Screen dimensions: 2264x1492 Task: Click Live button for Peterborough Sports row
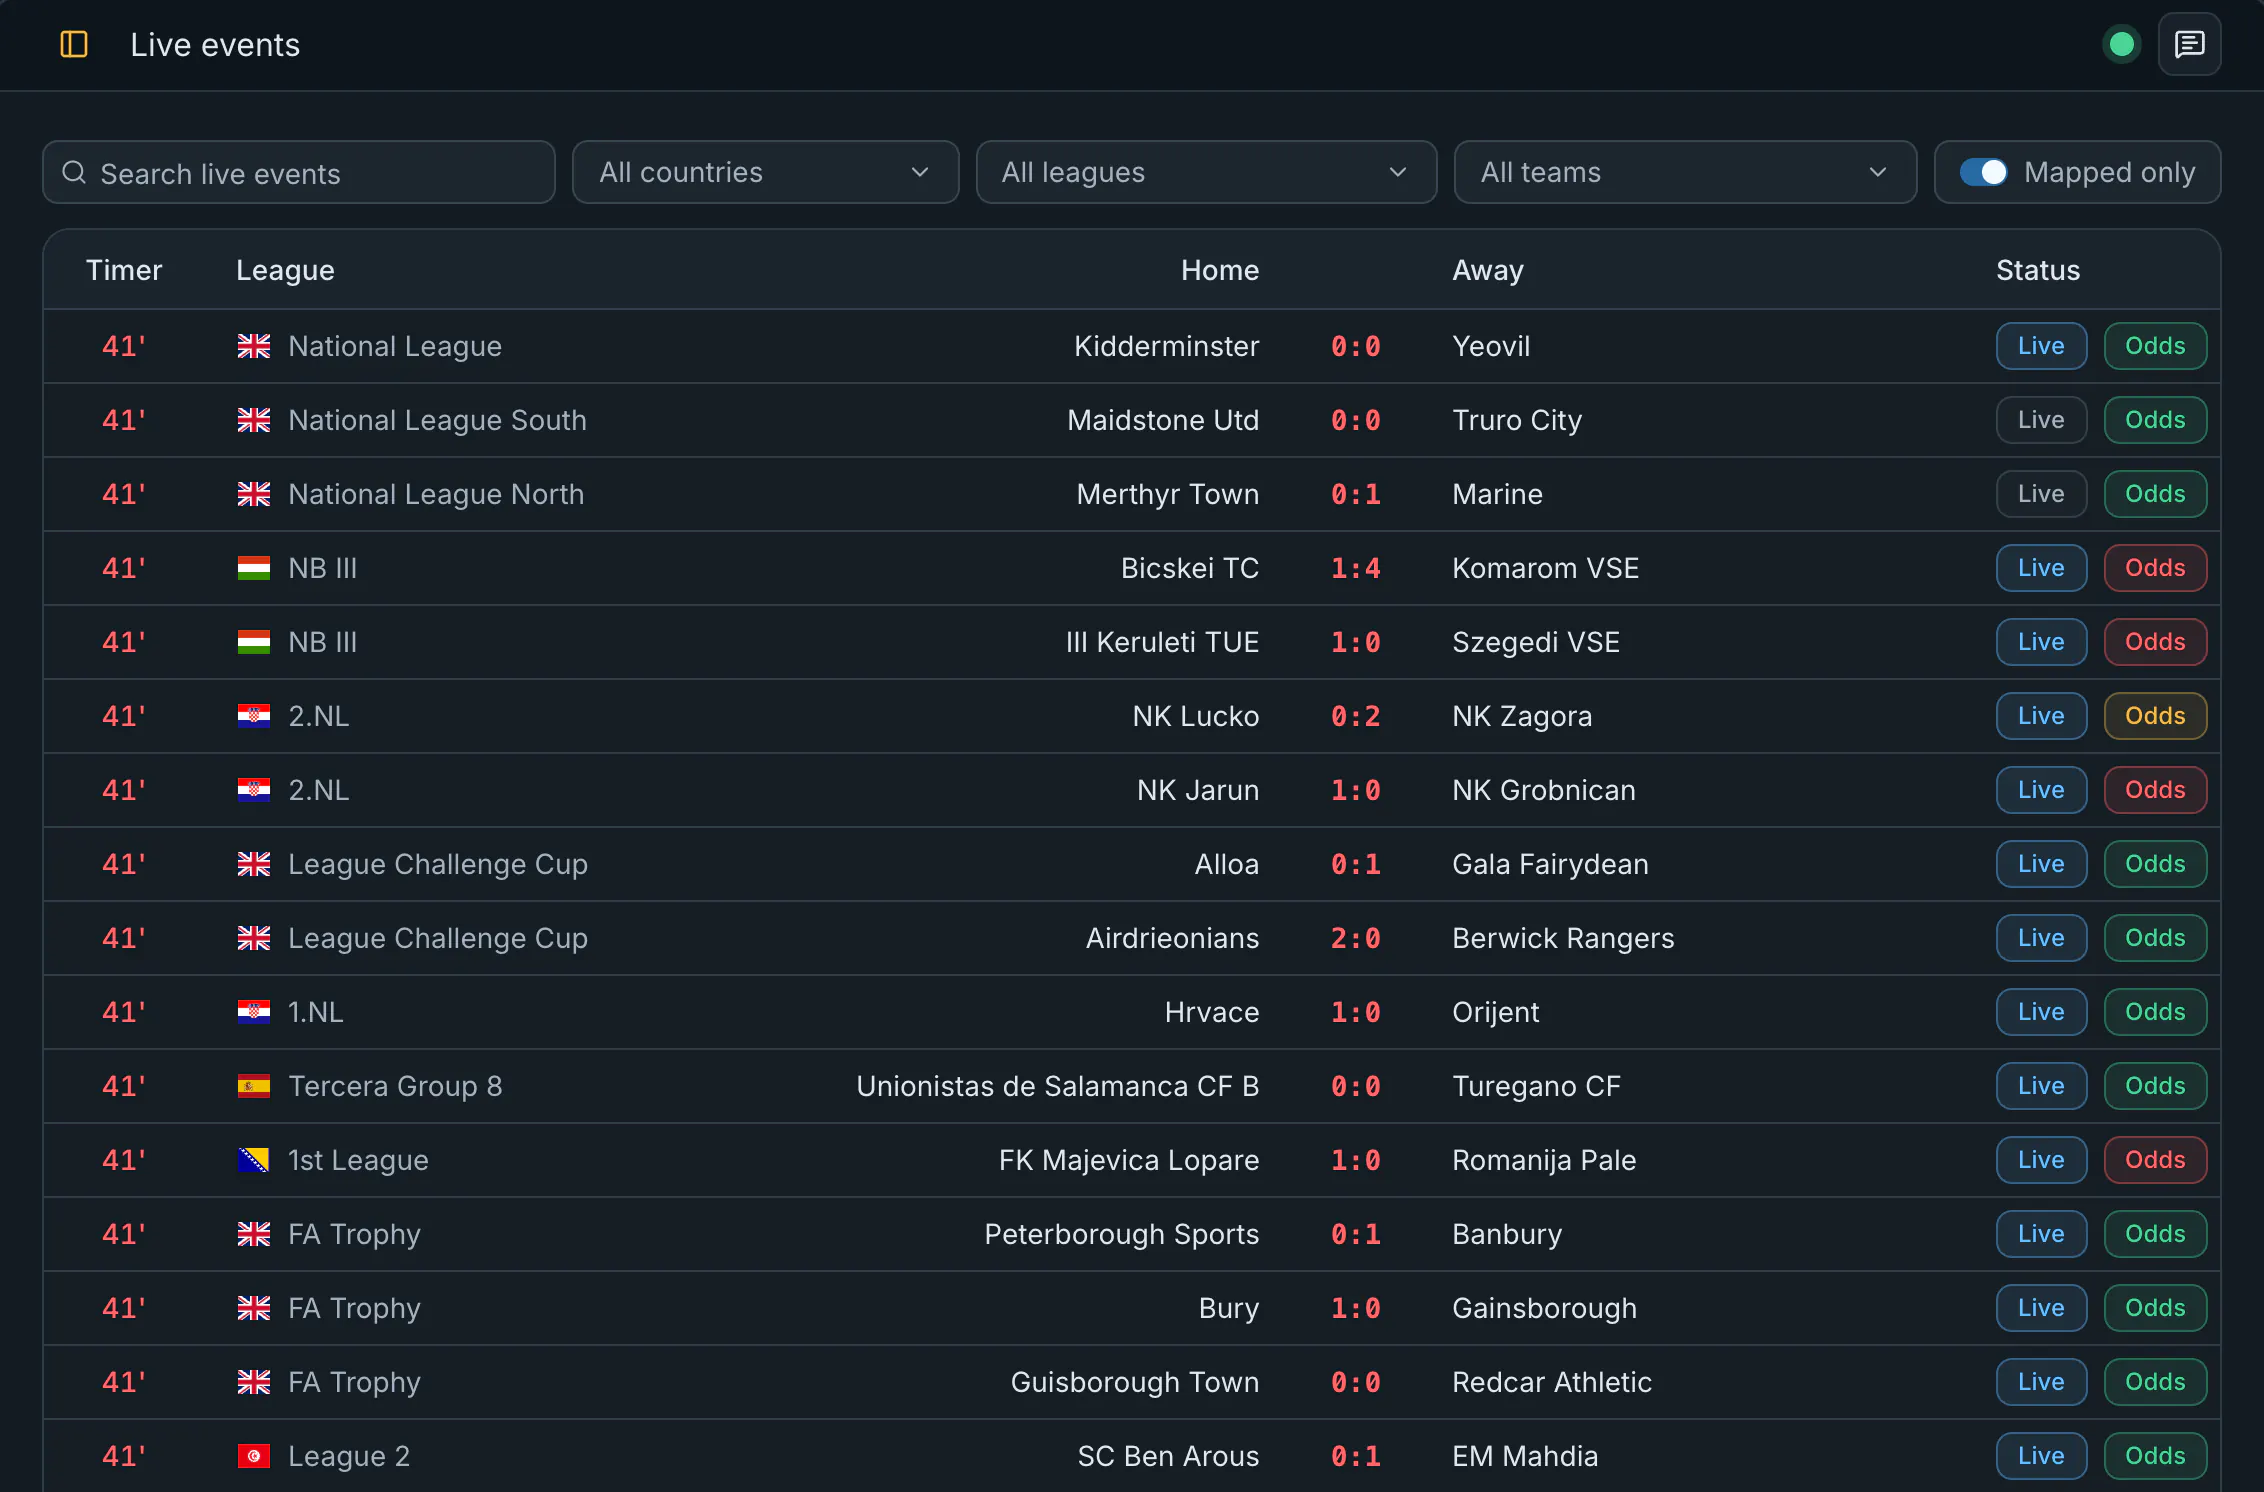(2041, 1234)
